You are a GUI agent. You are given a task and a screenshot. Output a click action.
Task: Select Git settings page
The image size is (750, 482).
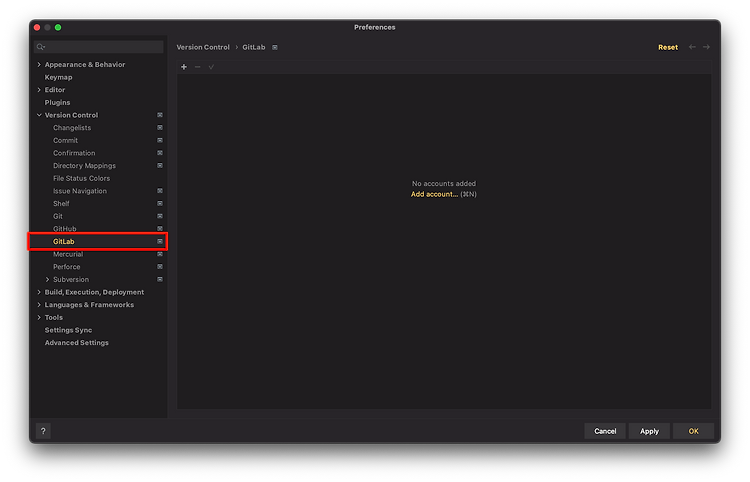[58, 216]
